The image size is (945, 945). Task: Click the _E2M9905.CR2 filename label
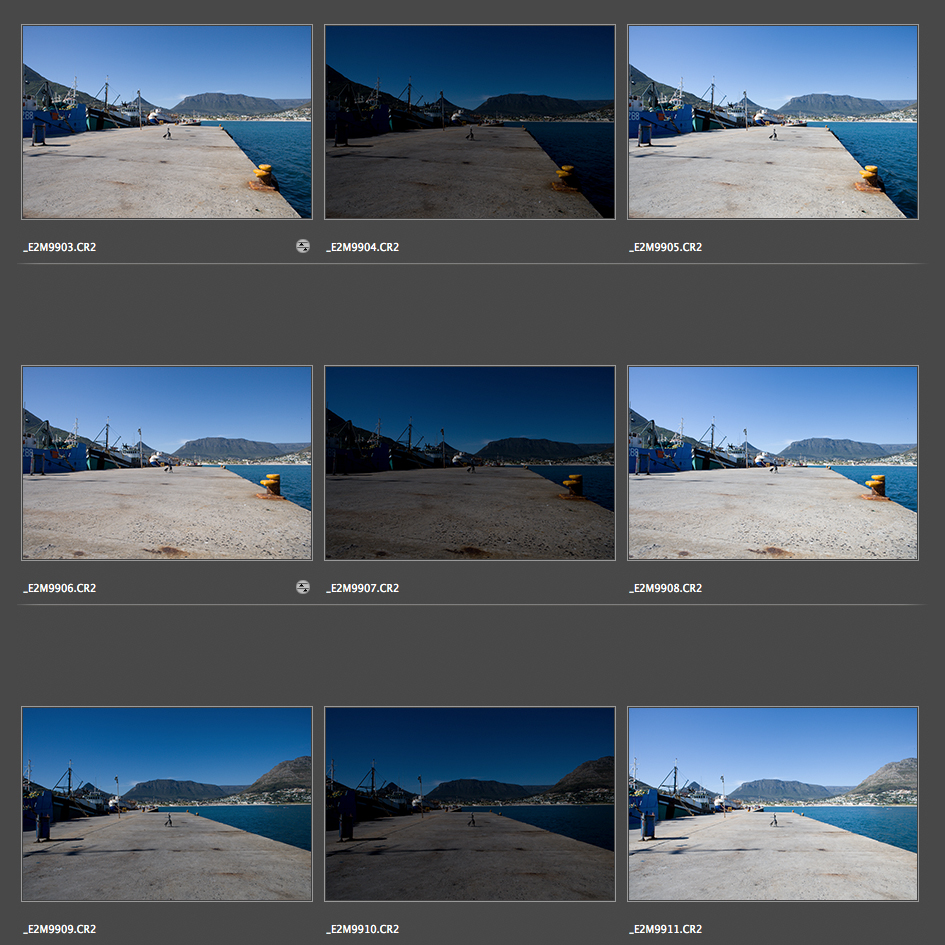pyautogui.click(x=666, y=247)
